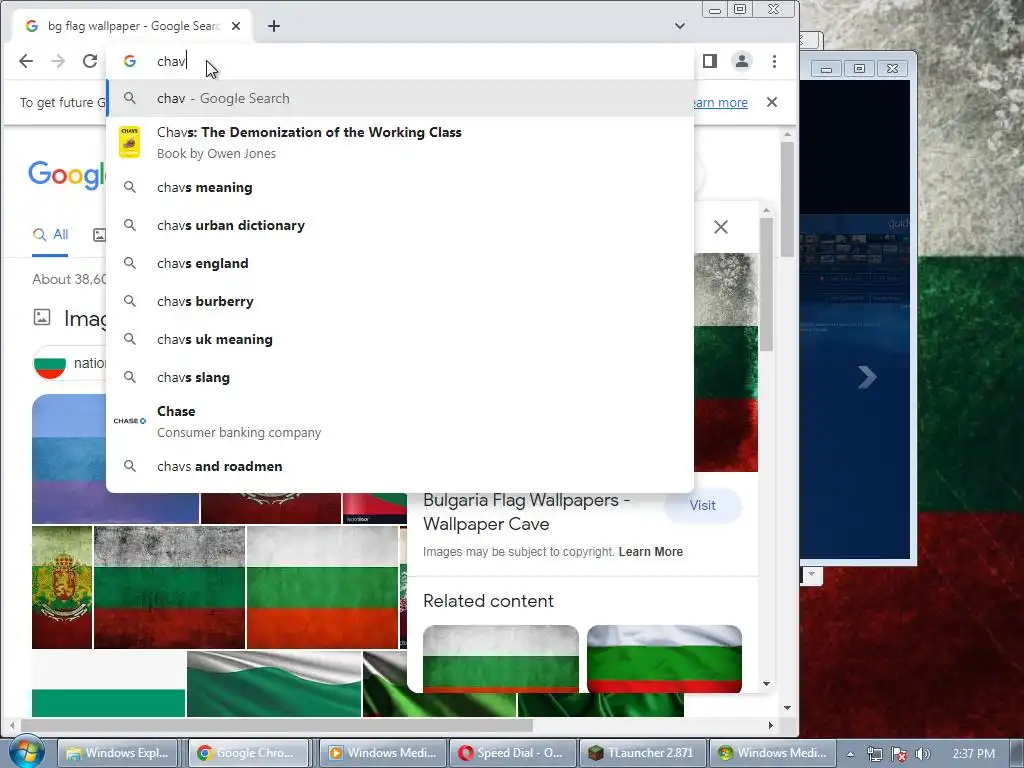Click the preview panel scrollbar down arrow
This screenshot has height=768, width=1024.
point(767,684)
